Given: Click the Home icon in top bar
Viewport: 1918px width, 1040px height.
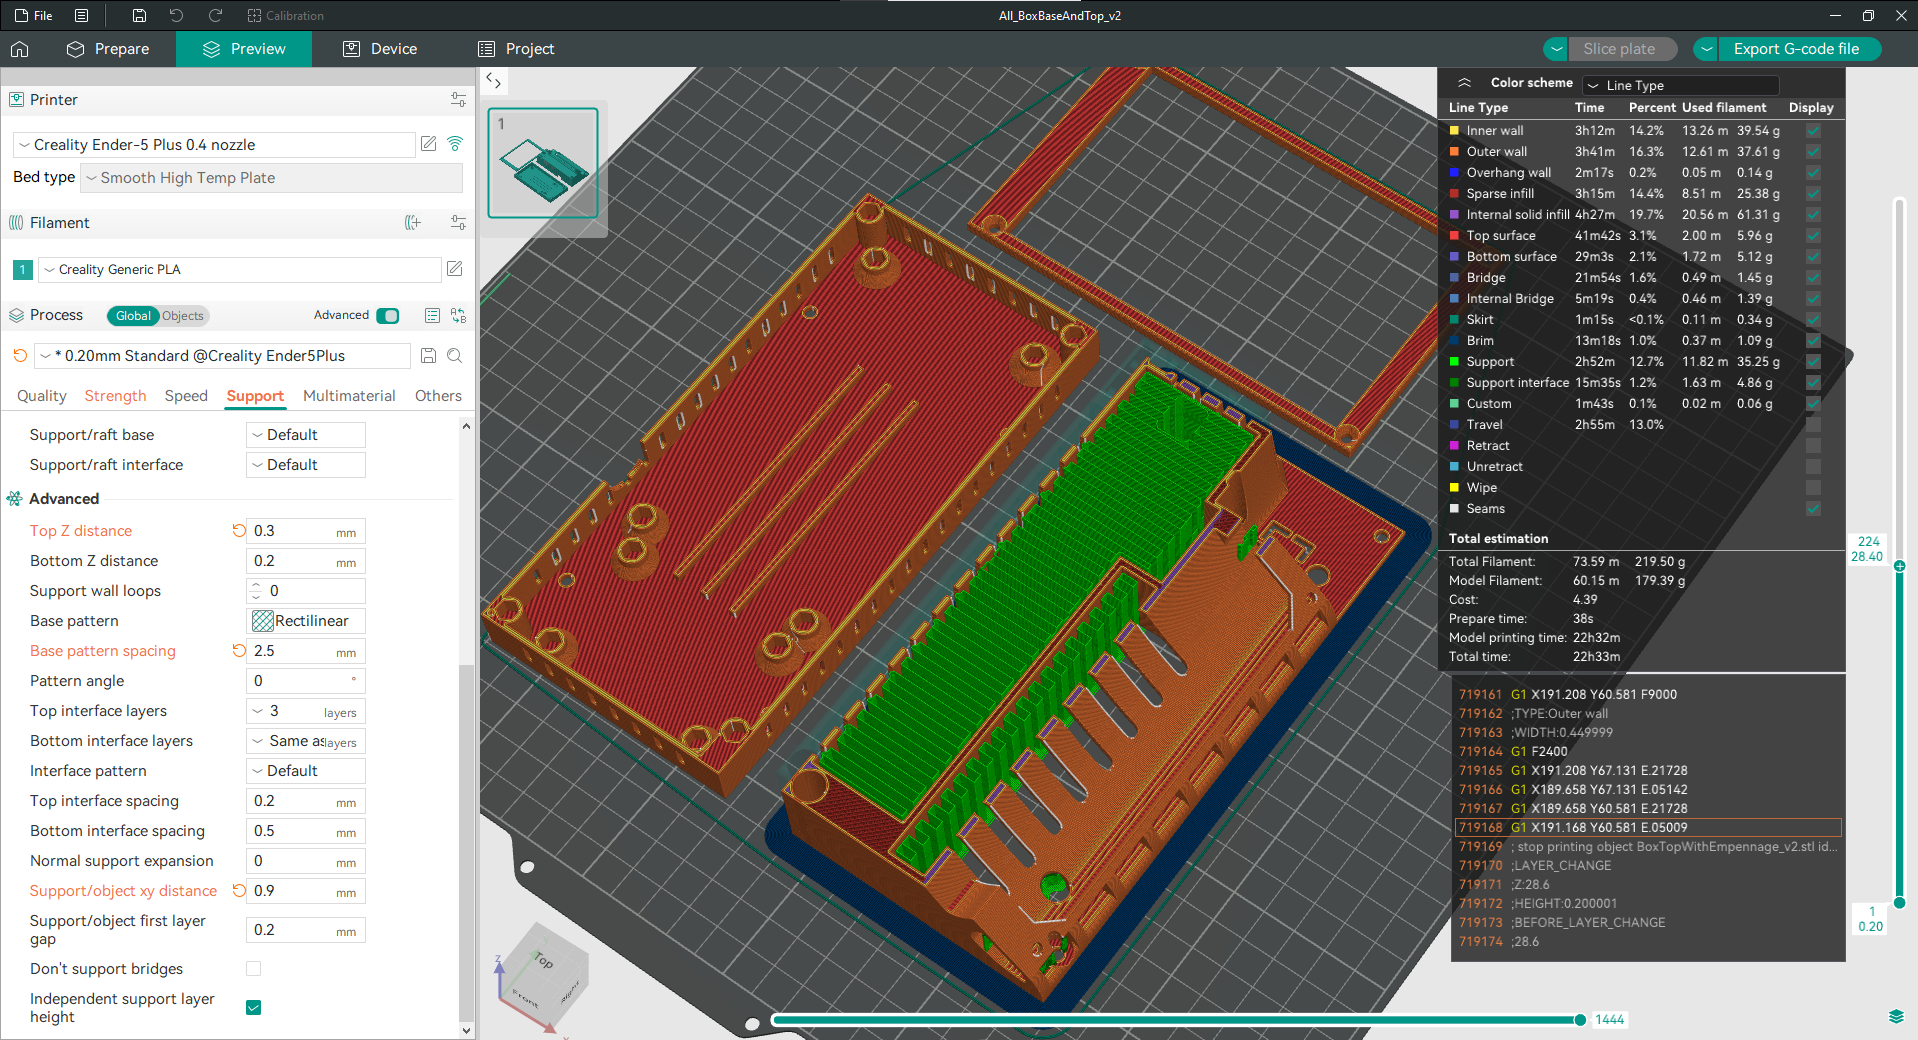Looking at the screenshot, I should (x=20, y=49).
